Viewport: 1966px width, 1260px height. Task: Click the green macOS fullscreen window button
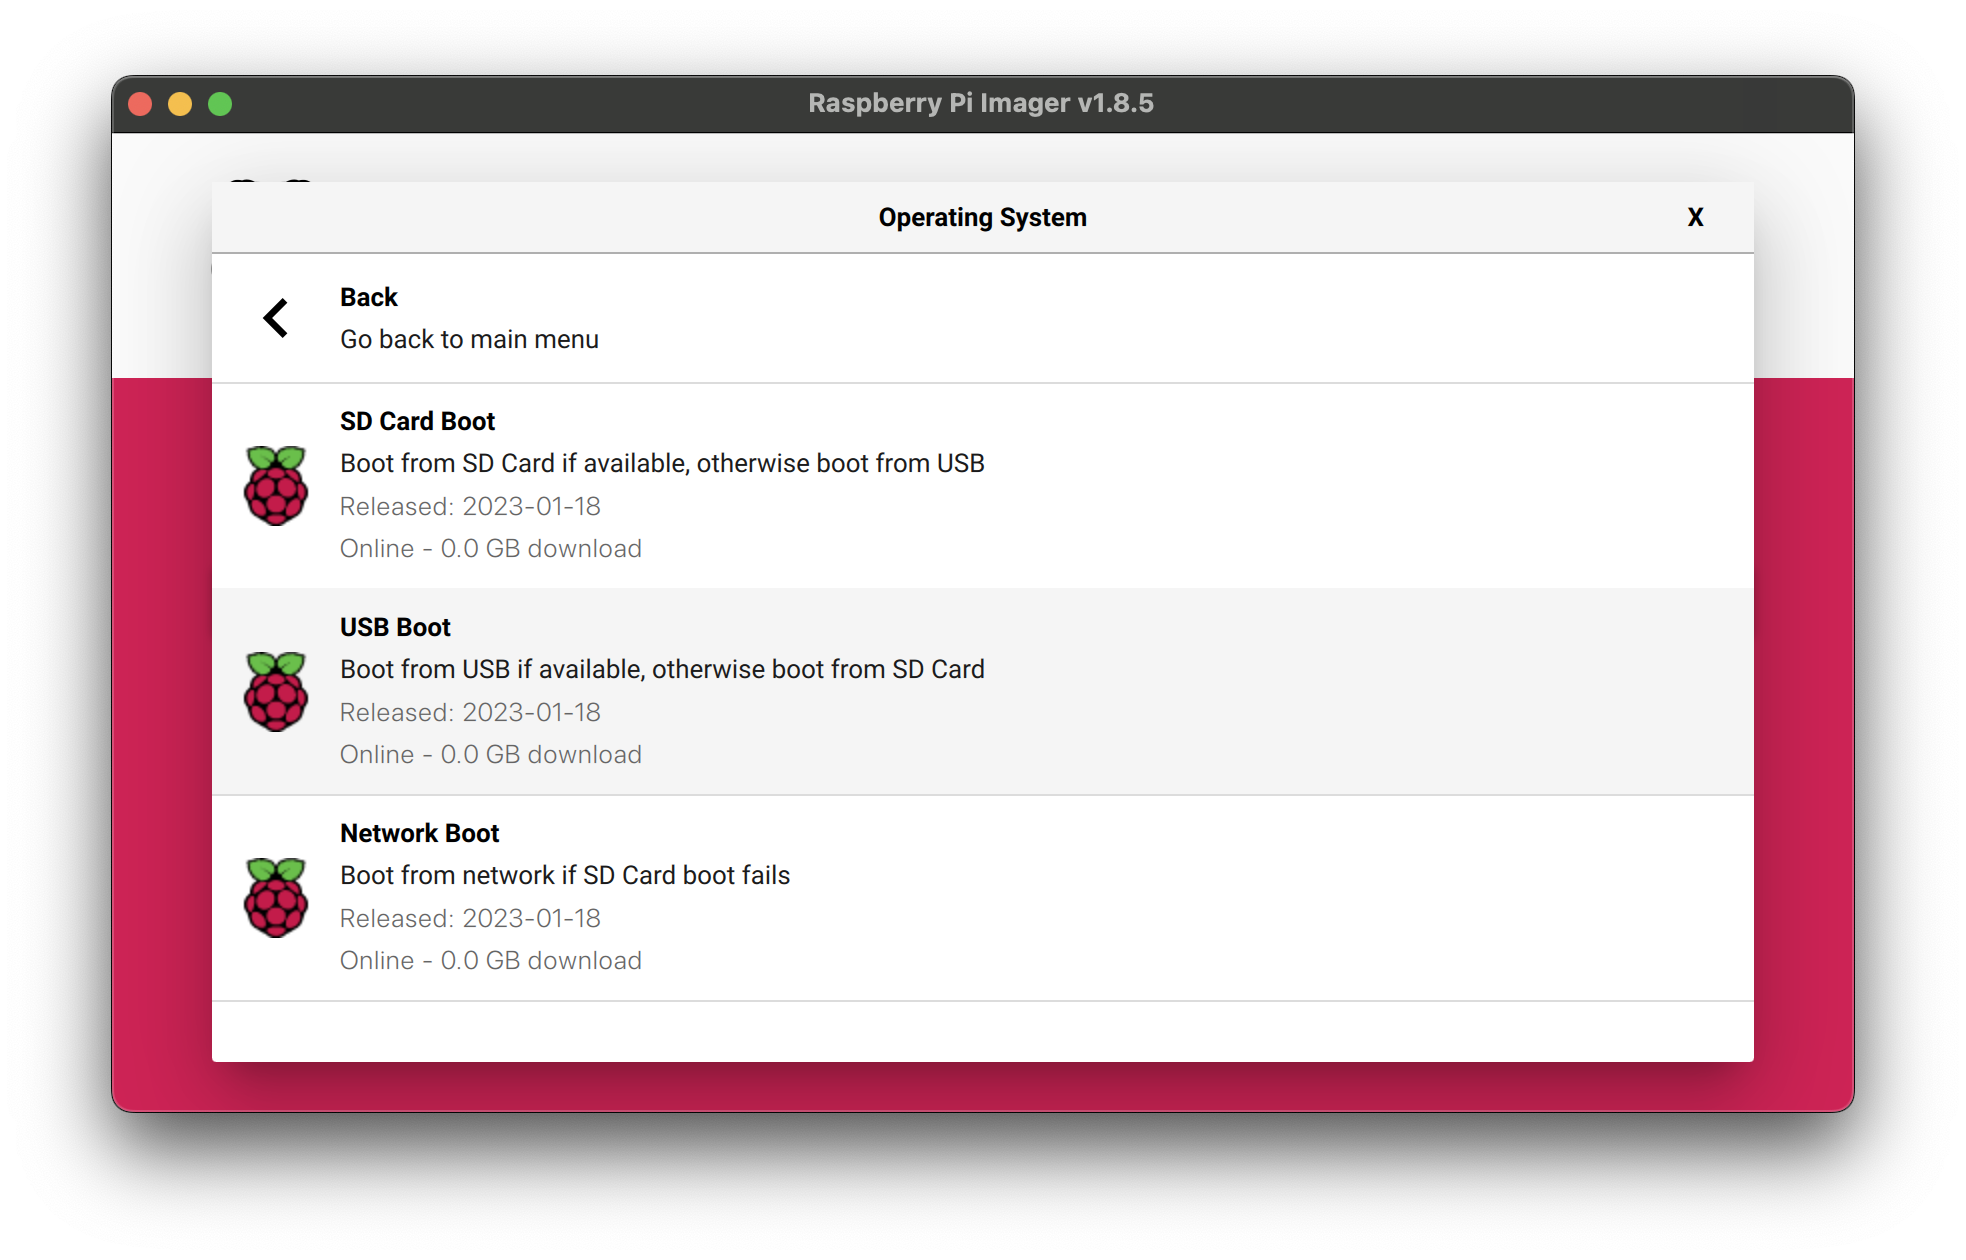(220, 104)
